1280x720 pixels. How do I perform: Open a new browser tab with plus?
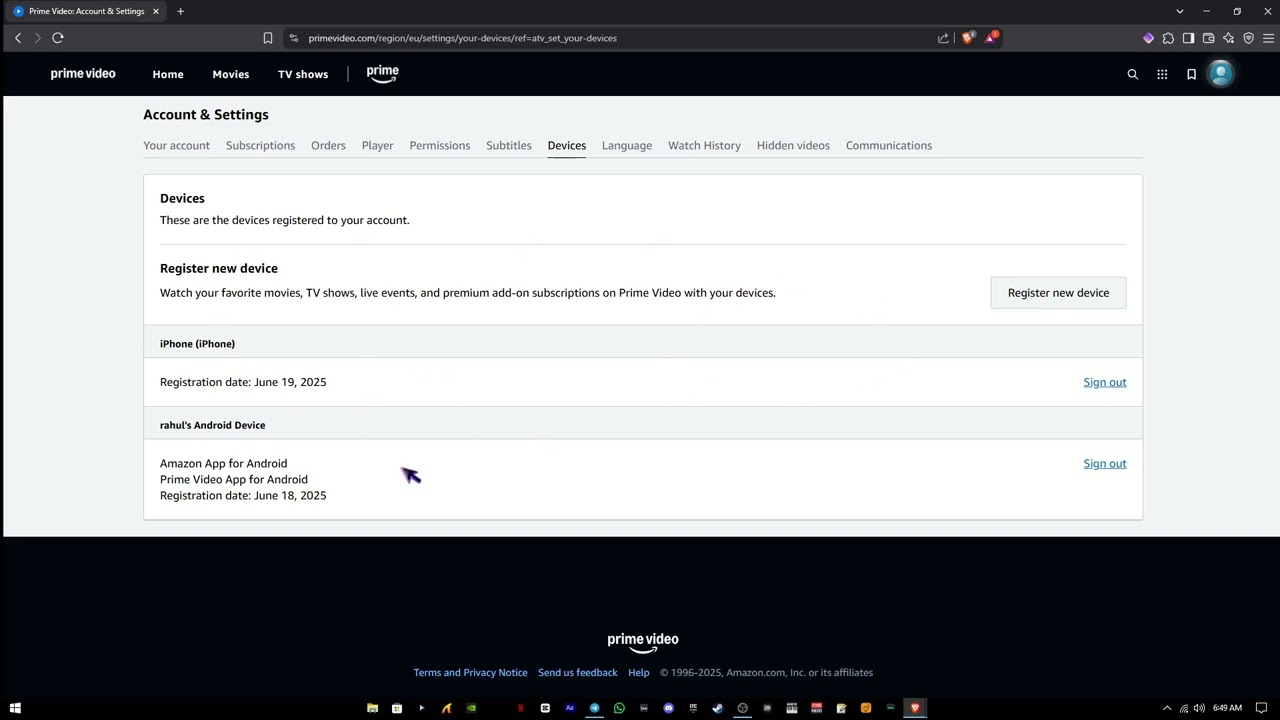pyautogui.click(x=180, y=11)
